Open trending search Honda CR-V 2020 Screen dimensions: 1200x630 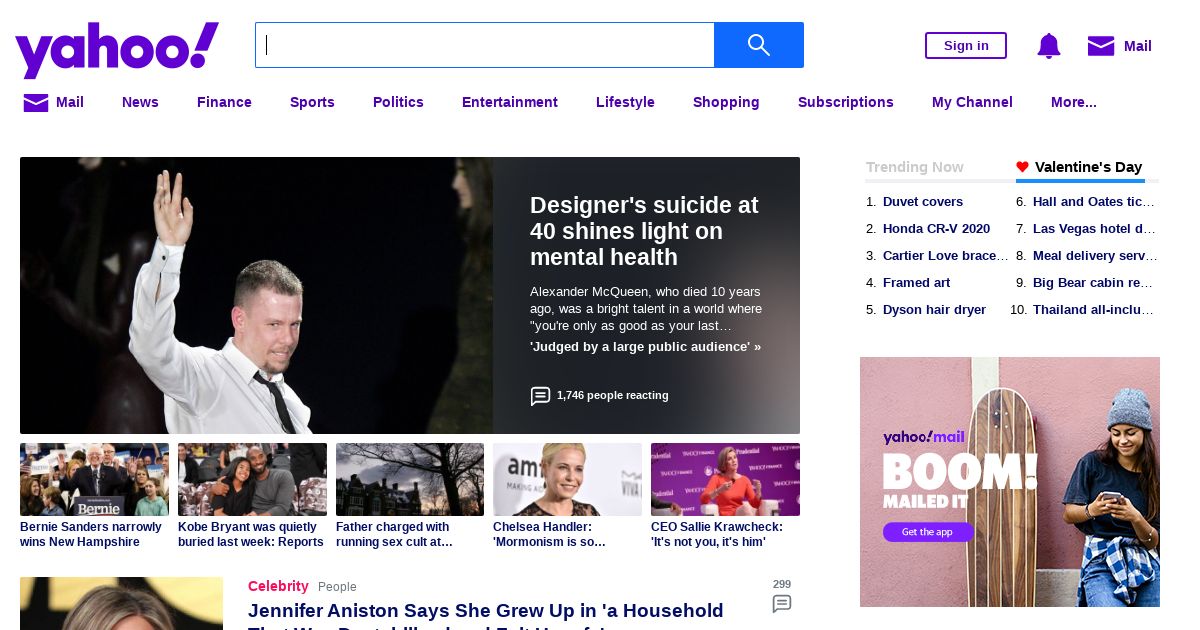(936, 229)
